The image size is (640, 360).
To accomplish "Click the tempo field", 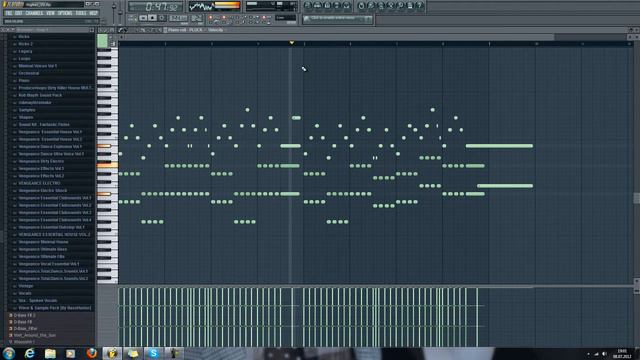I will pos(178,18).
